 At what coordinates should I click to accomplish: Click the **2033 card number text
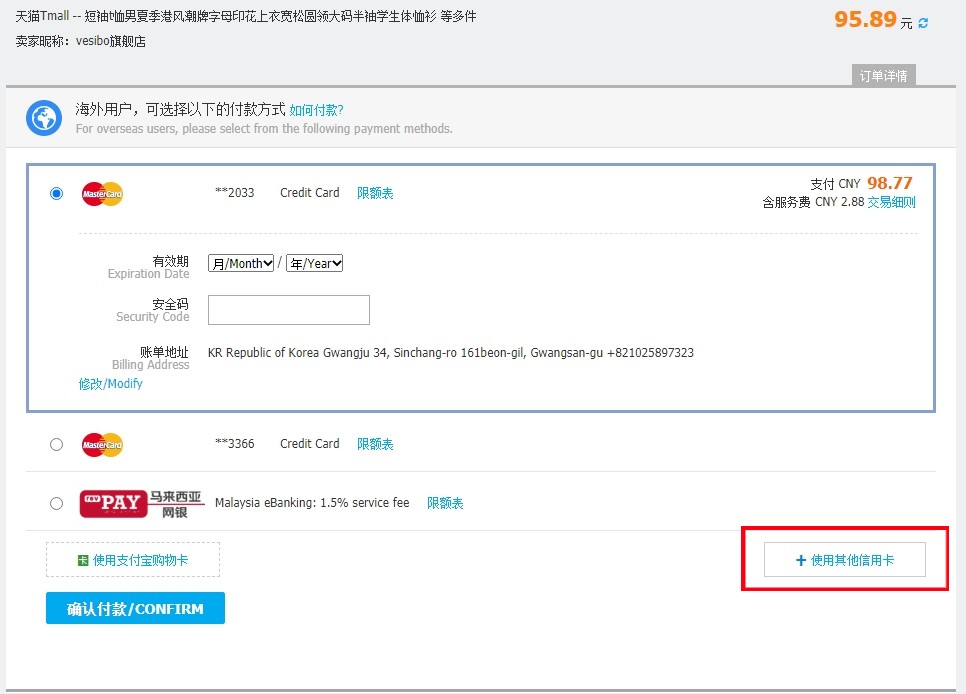point(235,192)
